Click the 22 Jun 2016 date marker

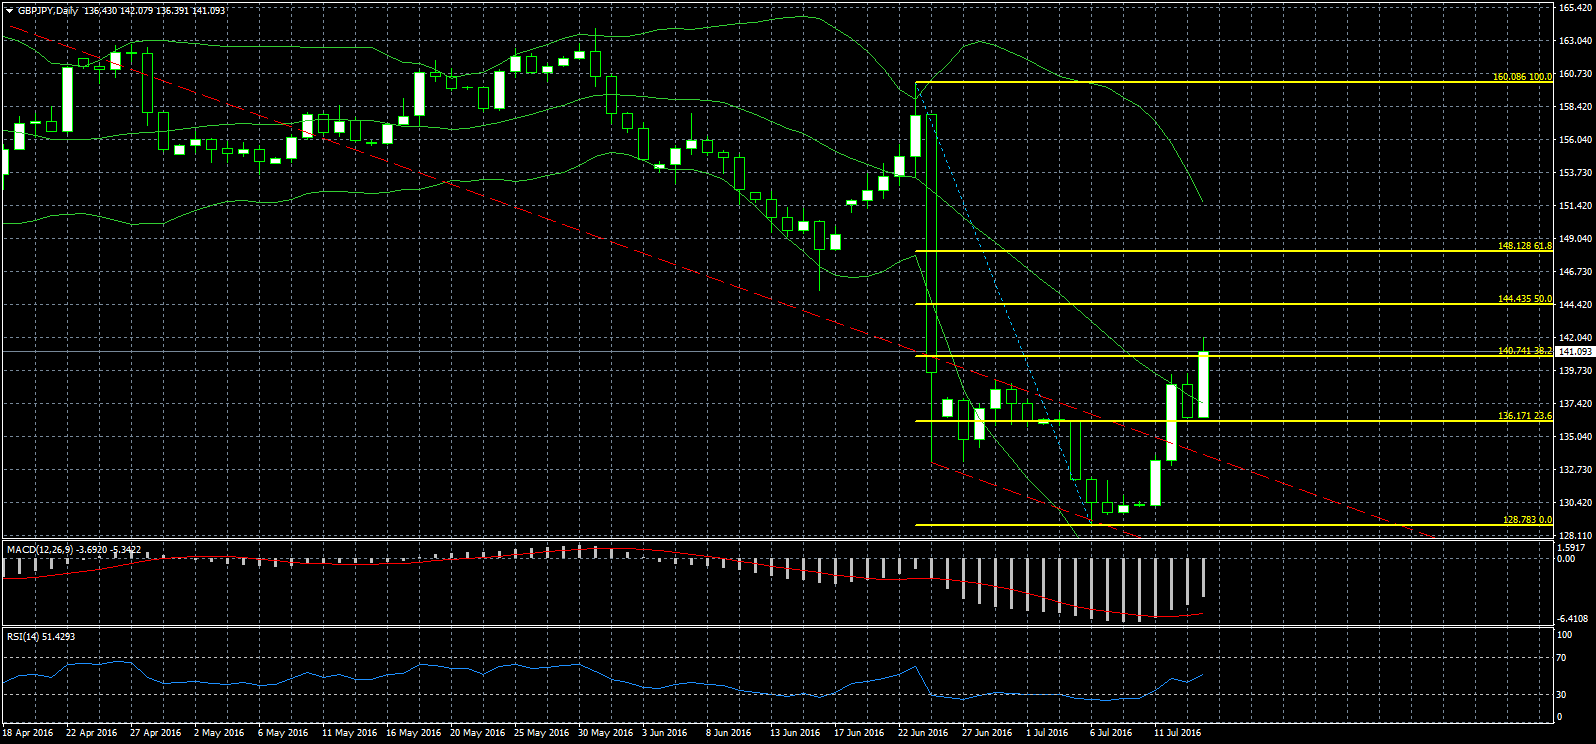923,733
